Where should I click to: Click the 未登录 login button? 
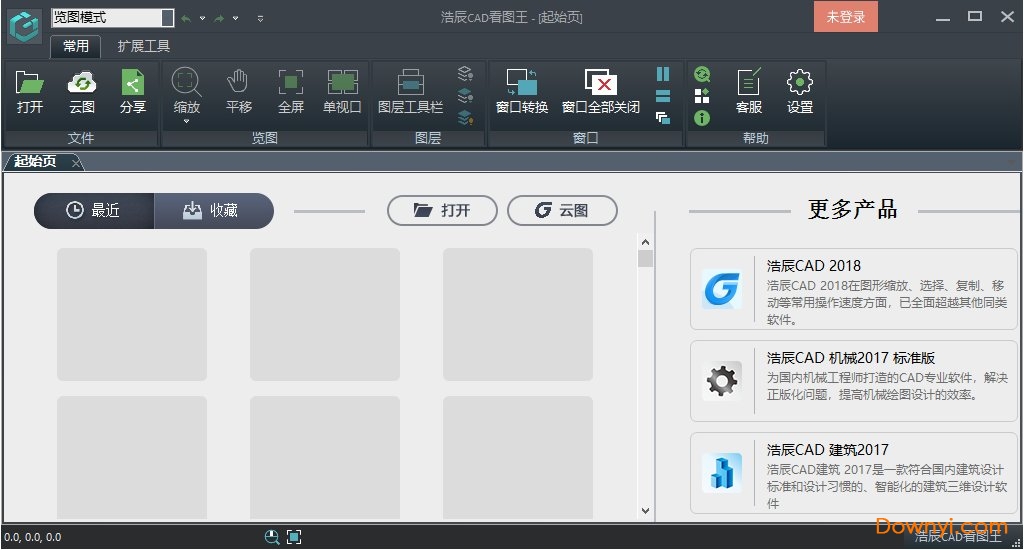(x=845, y=17)
